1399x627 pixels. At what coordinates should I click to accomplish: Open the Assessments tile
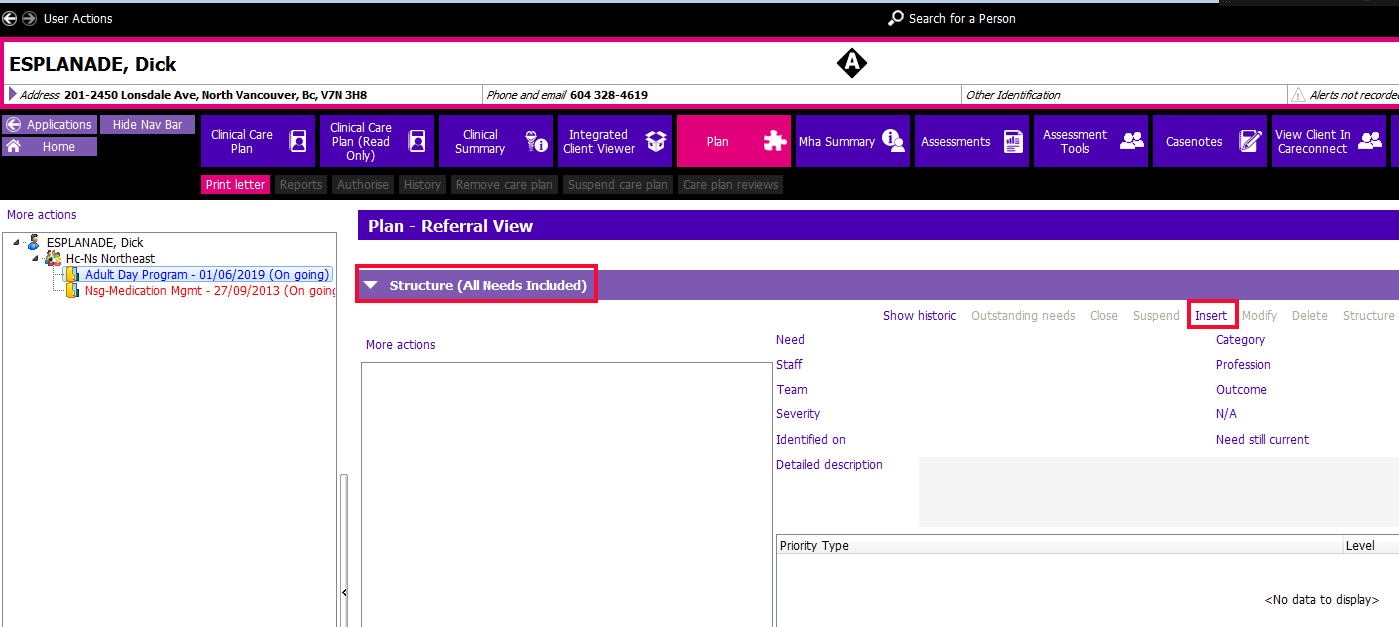coord(972,141)
